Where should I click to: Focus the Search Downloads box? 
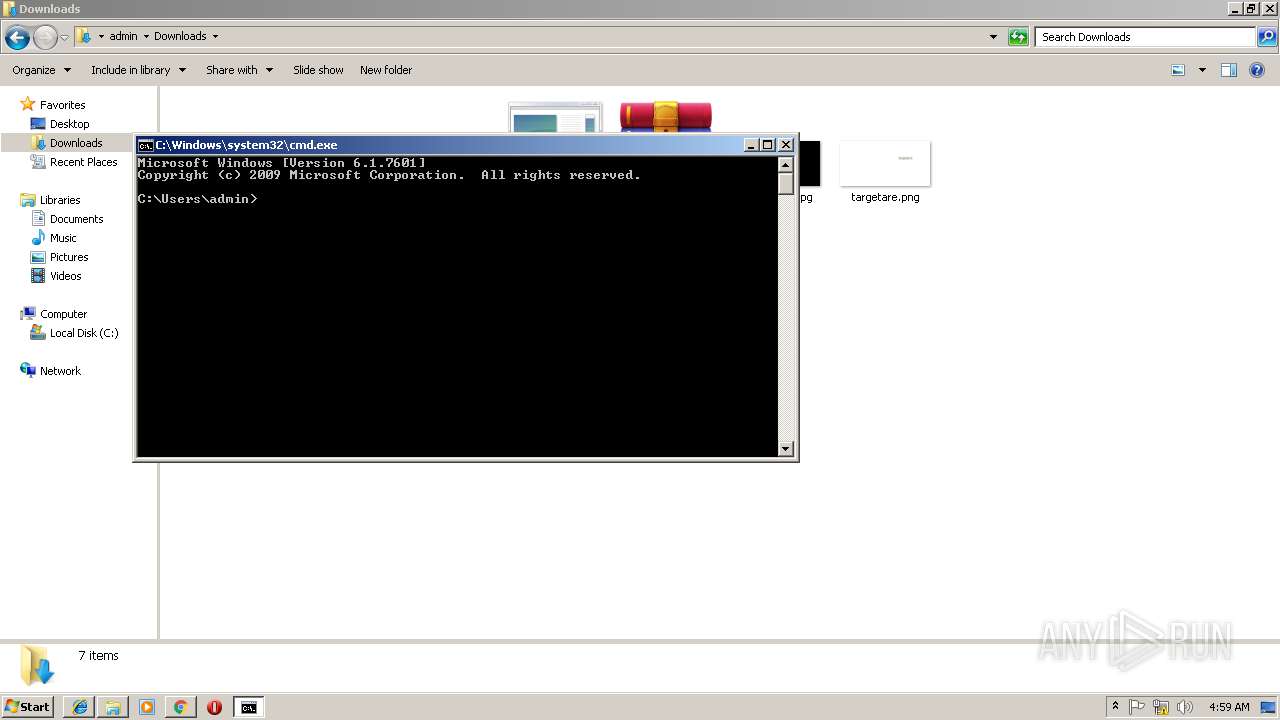pyautogui.click(x=1145, y=37)
